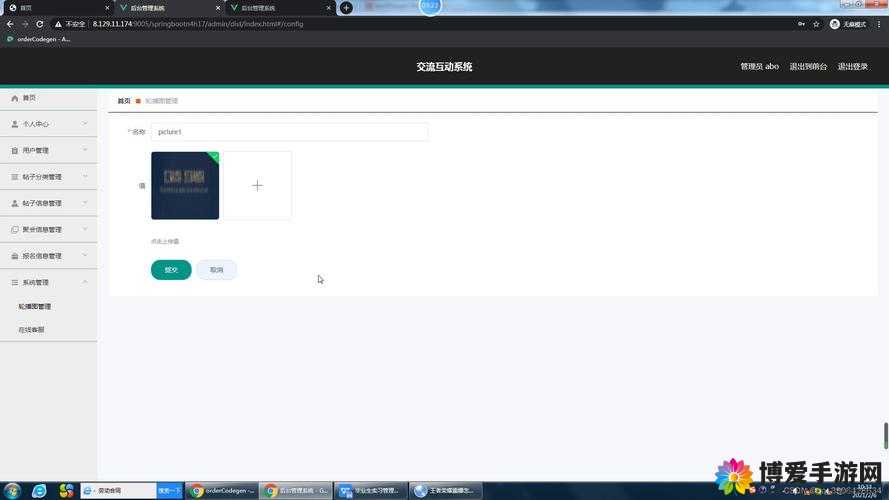Reload the page with the refresh icon

pyautogui.click(x=40, y=24)
